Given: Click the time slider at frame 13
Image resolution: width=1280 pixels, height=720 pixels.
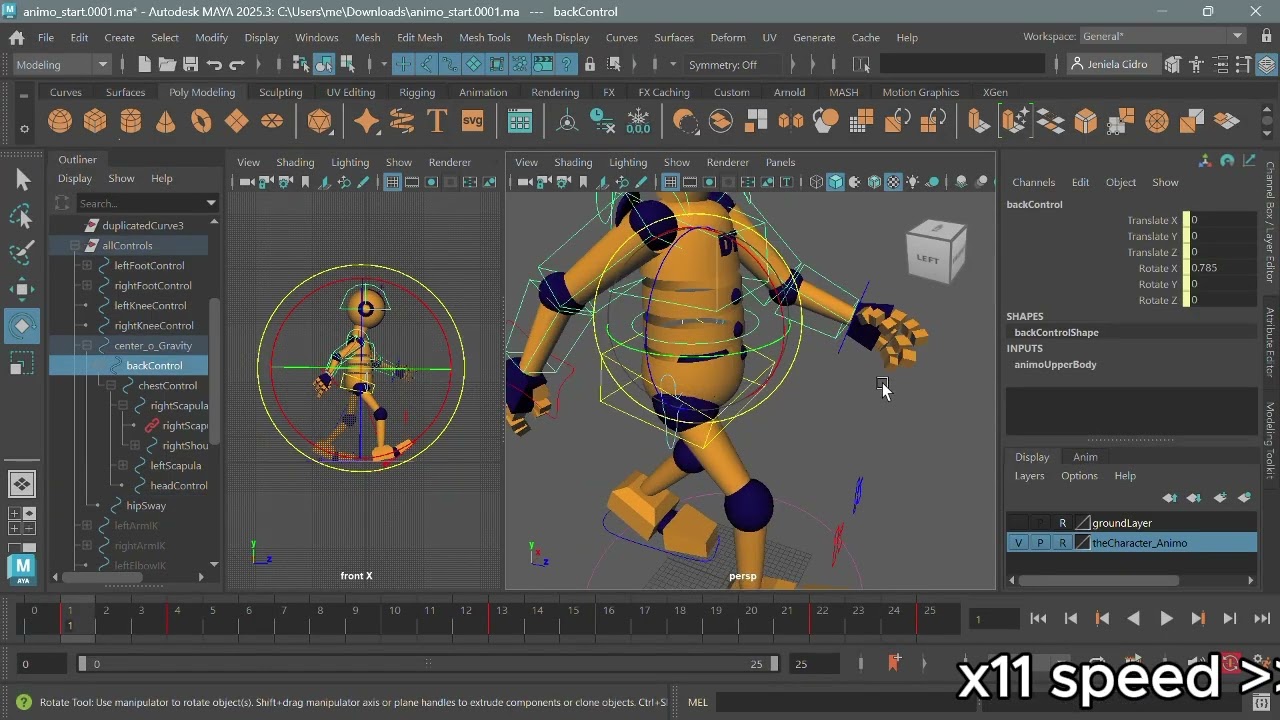Looking at the screenshot, I should click(501, 619).
